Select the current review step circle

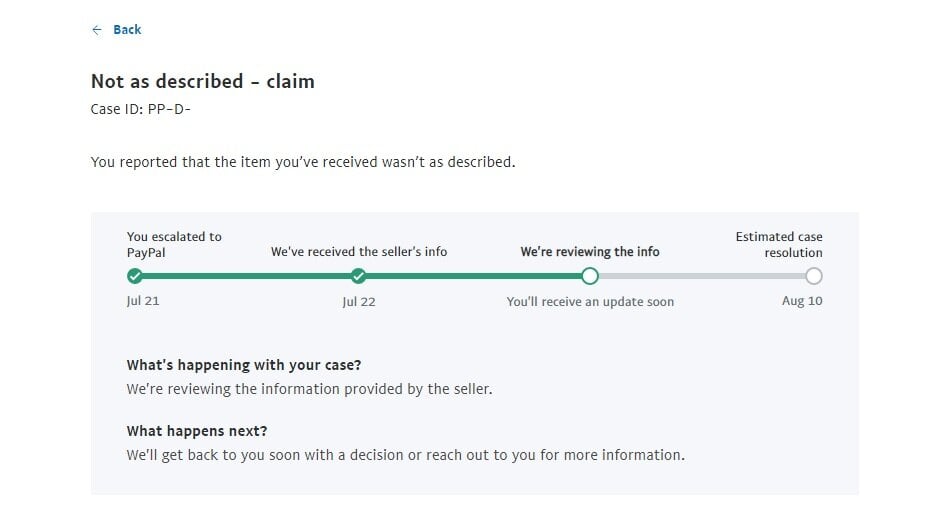click(x=590, y=276)
